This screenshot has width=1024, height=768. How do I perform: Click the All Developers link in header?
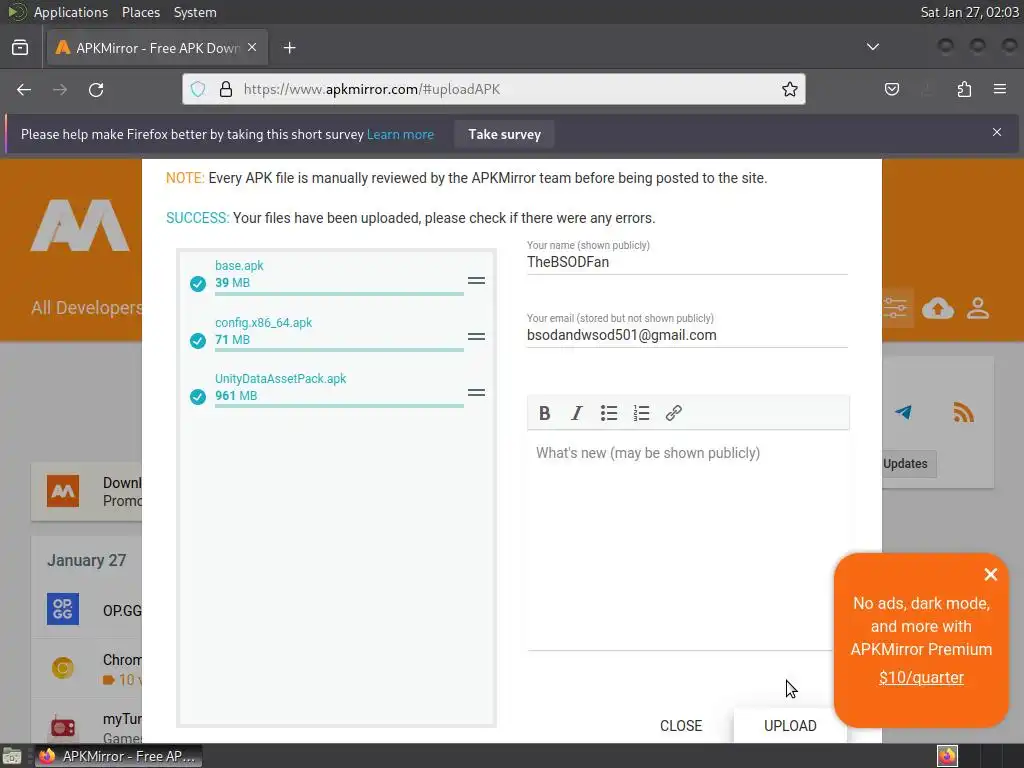pos(87,308)
